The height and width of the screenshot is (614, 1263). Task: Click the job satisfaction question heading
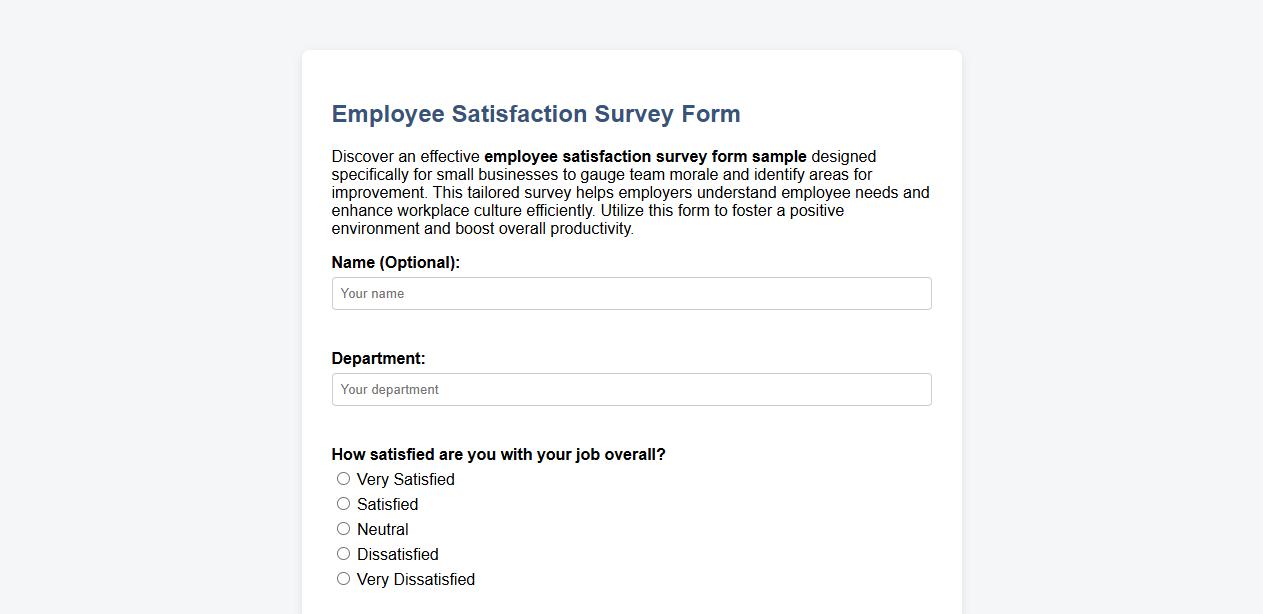point(498,454)
